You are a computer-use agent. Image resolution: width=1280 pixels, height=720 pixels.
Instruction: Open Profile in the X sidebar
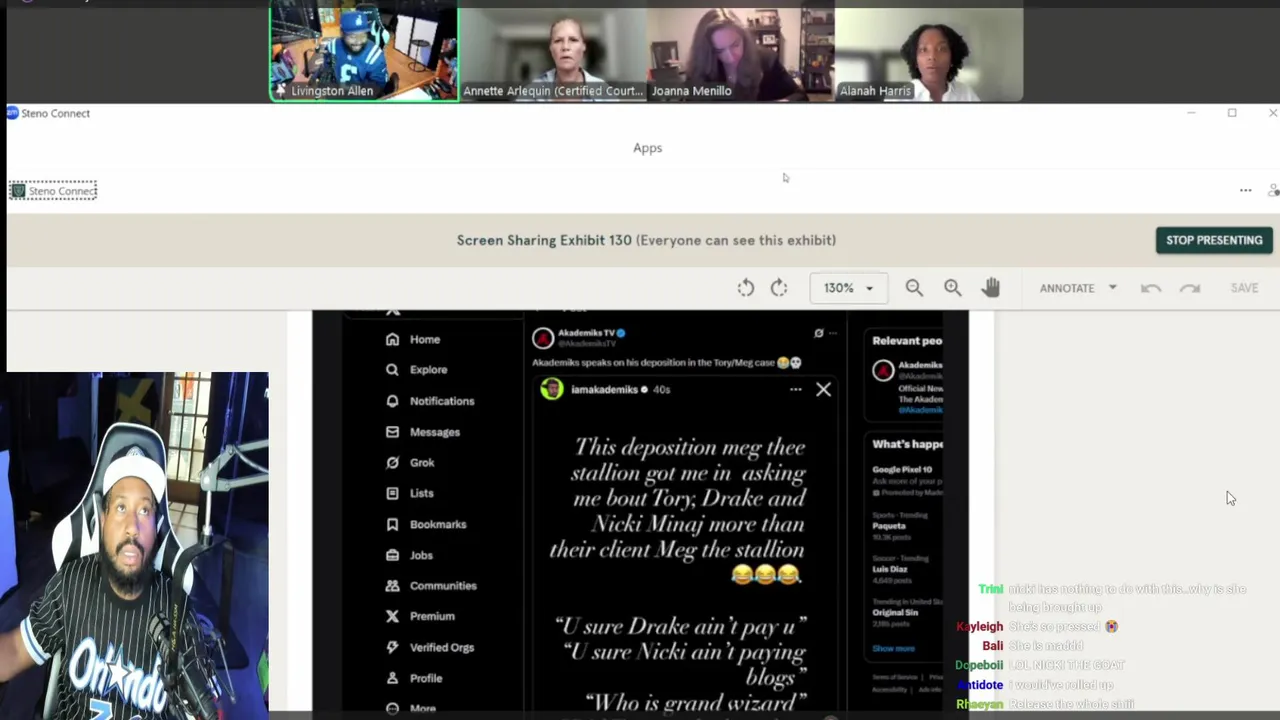pyautogui.click(x=414, y=678)
